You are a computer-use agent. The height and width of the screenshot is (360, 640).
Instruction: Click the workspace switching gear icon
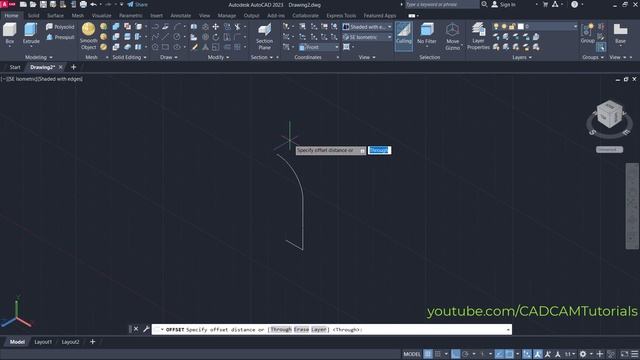click(583, 354)
